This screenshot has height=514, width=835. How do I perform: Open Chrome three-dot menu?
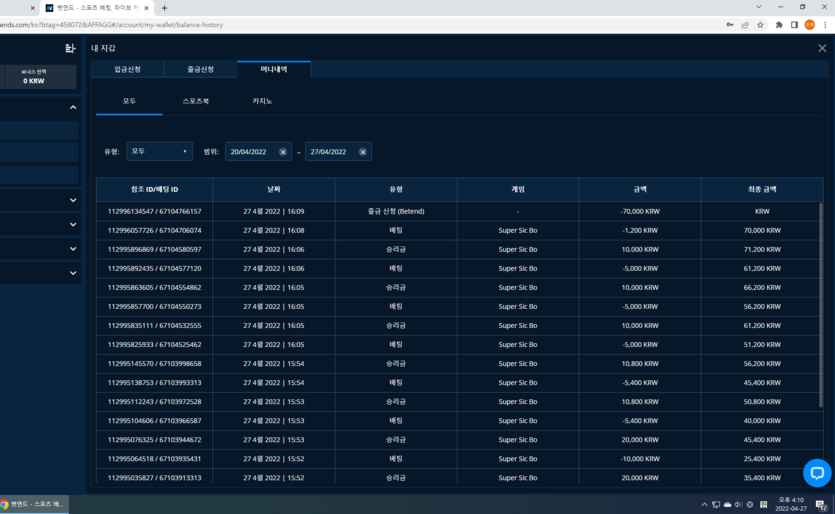point(825,25)
